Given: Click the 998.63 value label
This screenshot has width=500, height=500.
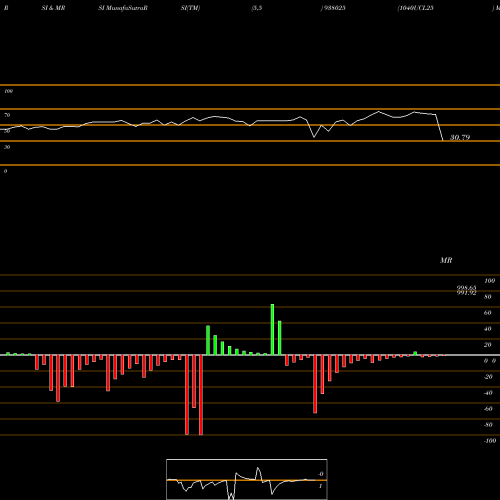Looking at the screenshot, I should pos(466,288).
